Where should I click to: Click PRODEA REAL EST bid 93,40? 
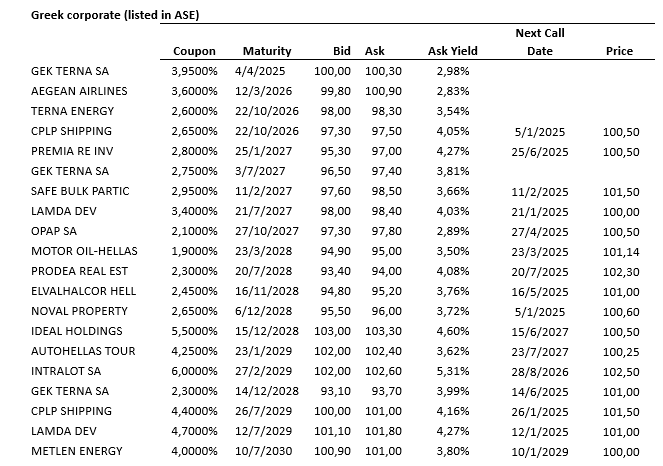pos(334,271)
